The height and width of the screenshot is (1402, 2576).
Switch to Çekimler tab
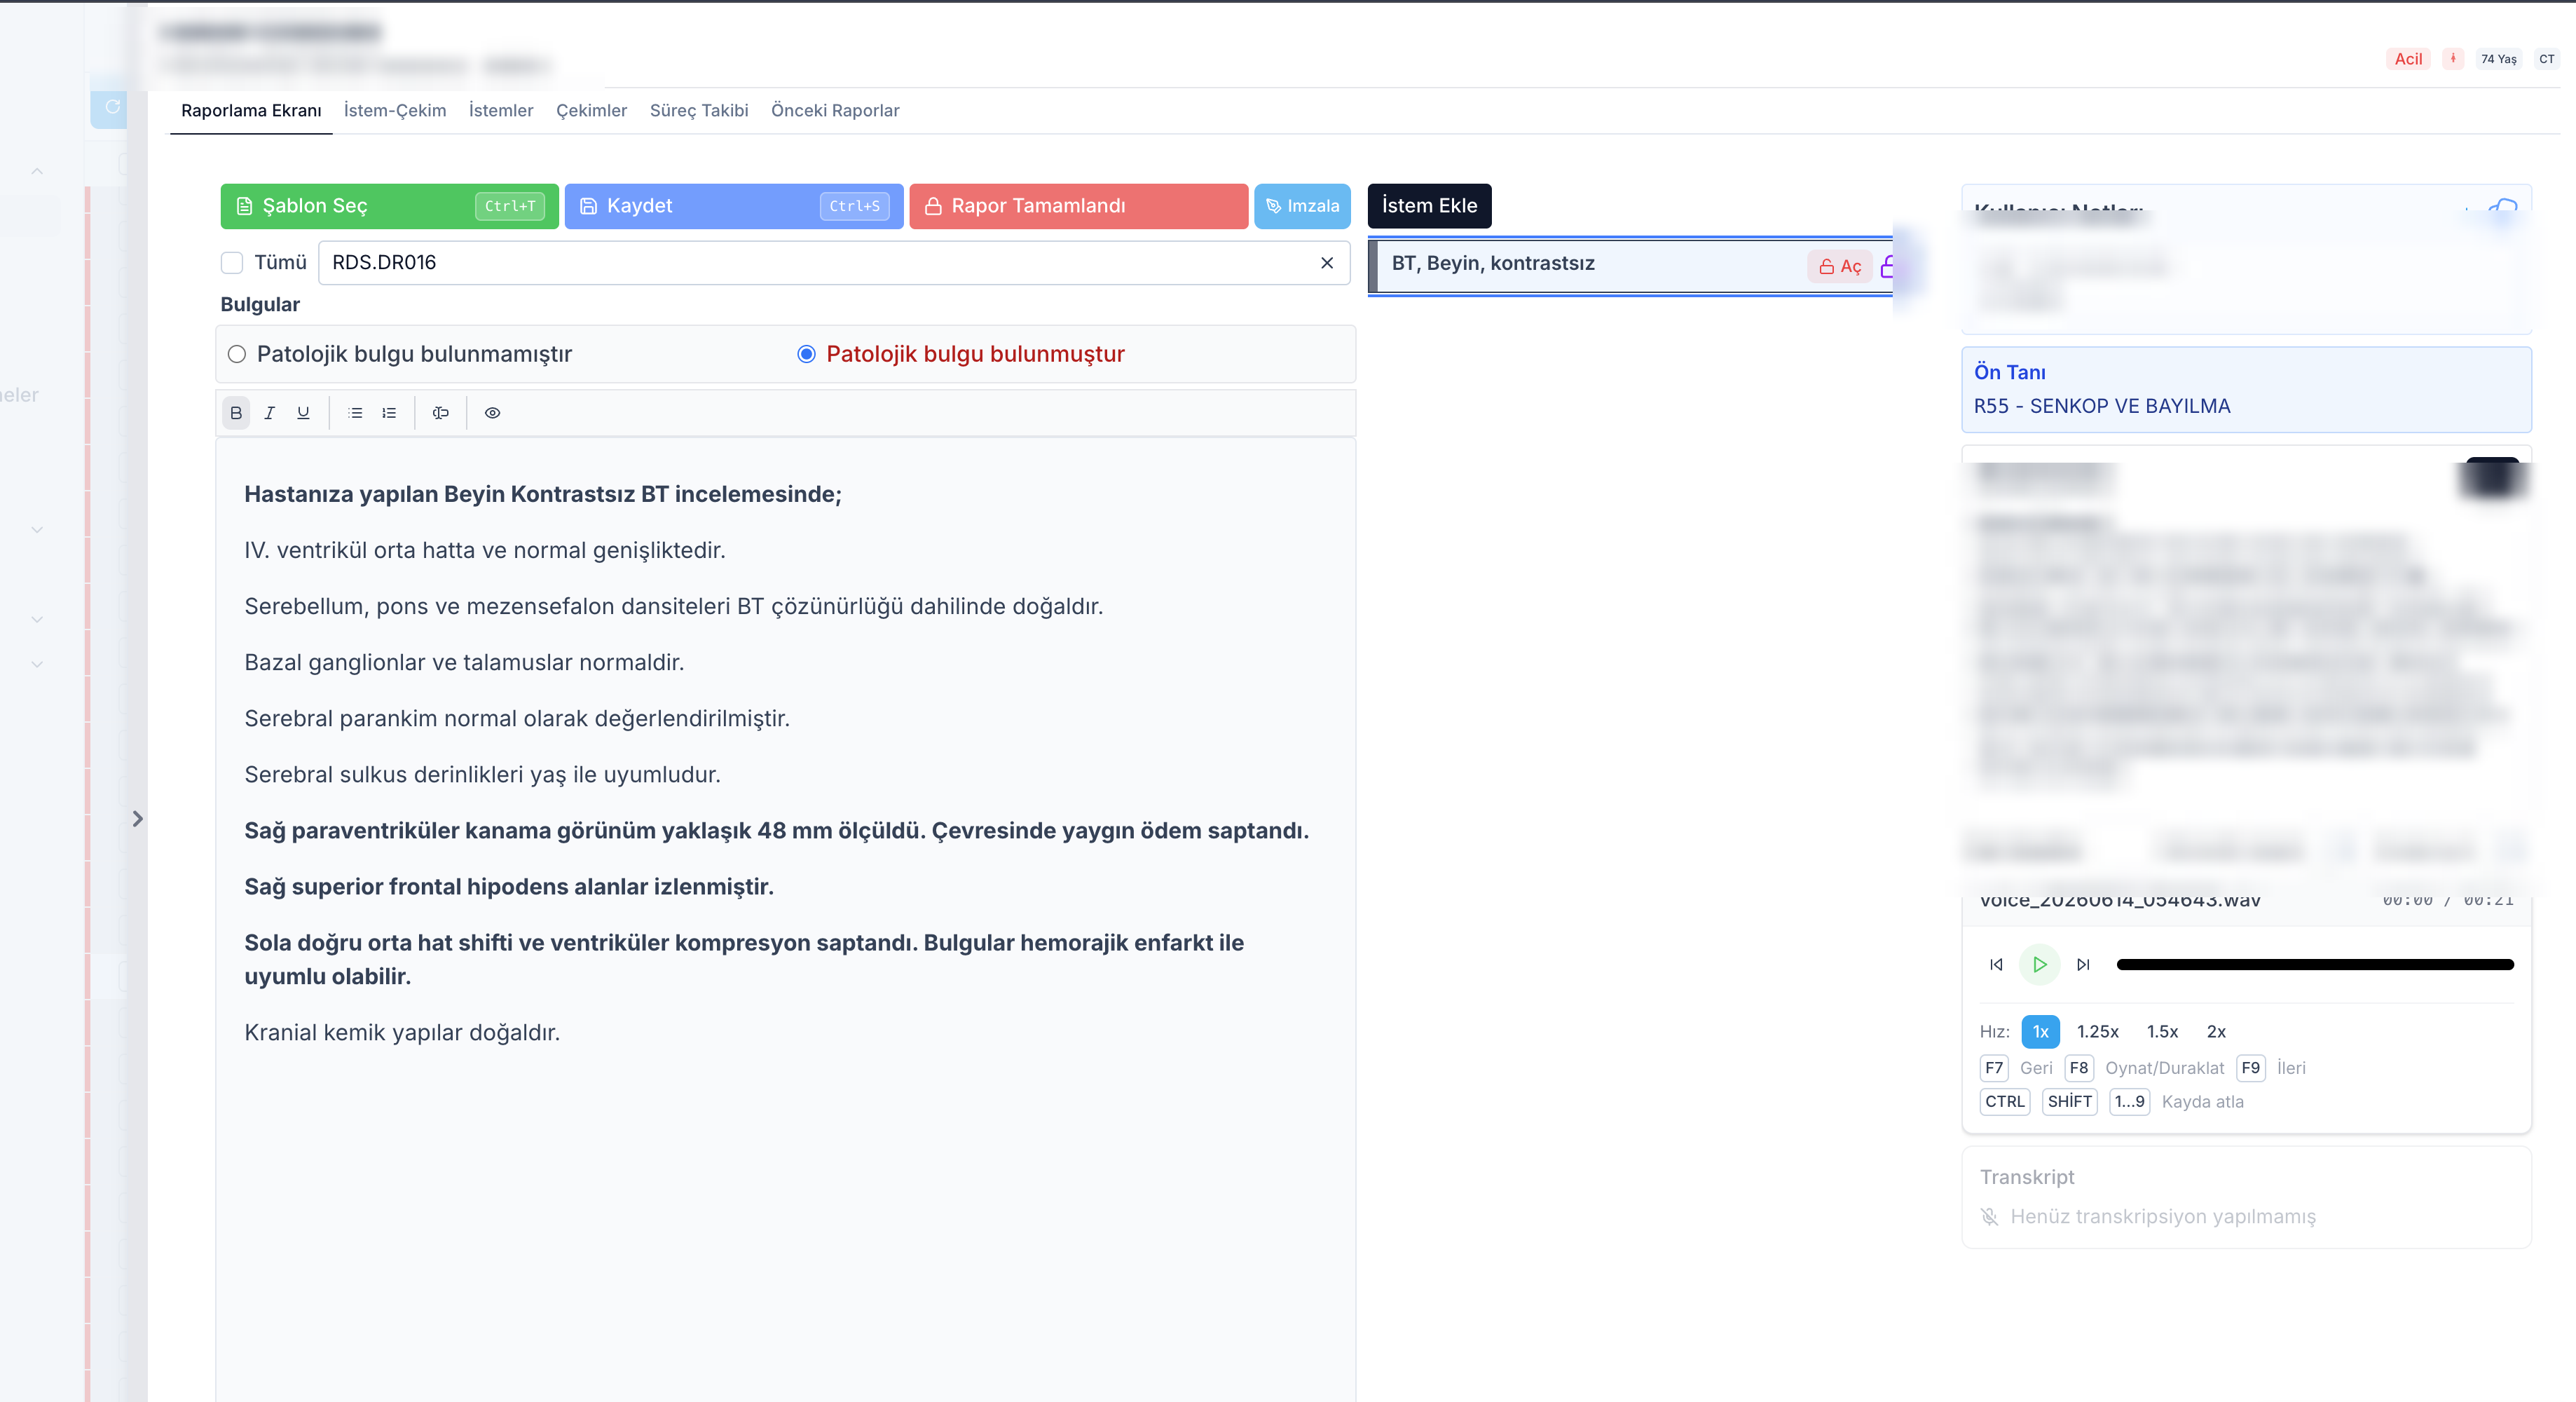pyautogui.click(x=591, y=110)
